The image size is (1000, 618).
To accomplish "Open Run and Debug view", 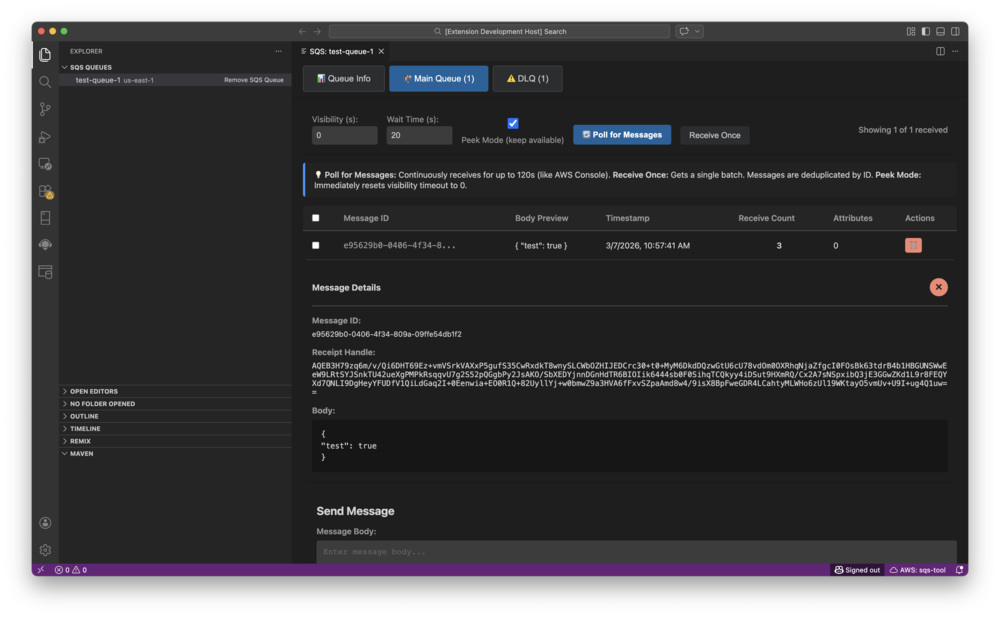I will (45, 136).
